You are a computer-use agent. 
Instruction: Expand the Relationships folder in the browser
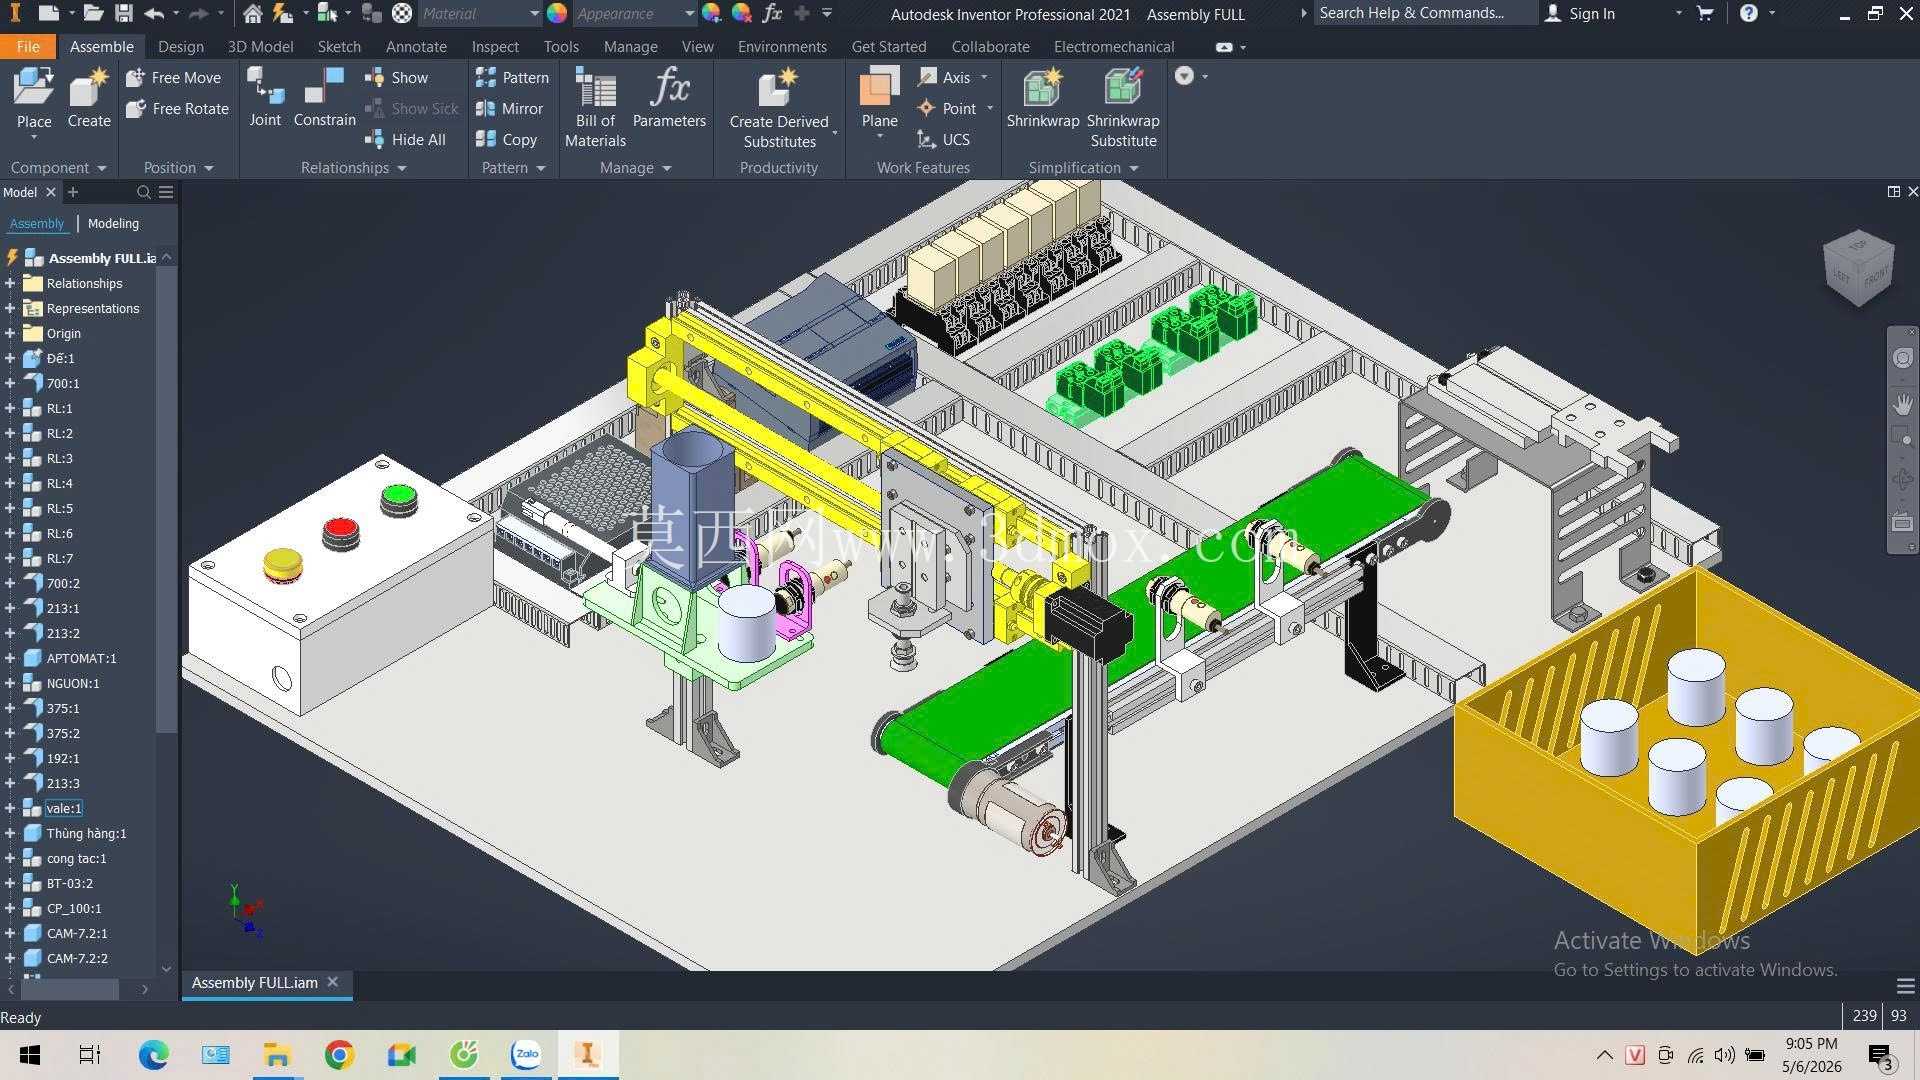tap(10, 283)
